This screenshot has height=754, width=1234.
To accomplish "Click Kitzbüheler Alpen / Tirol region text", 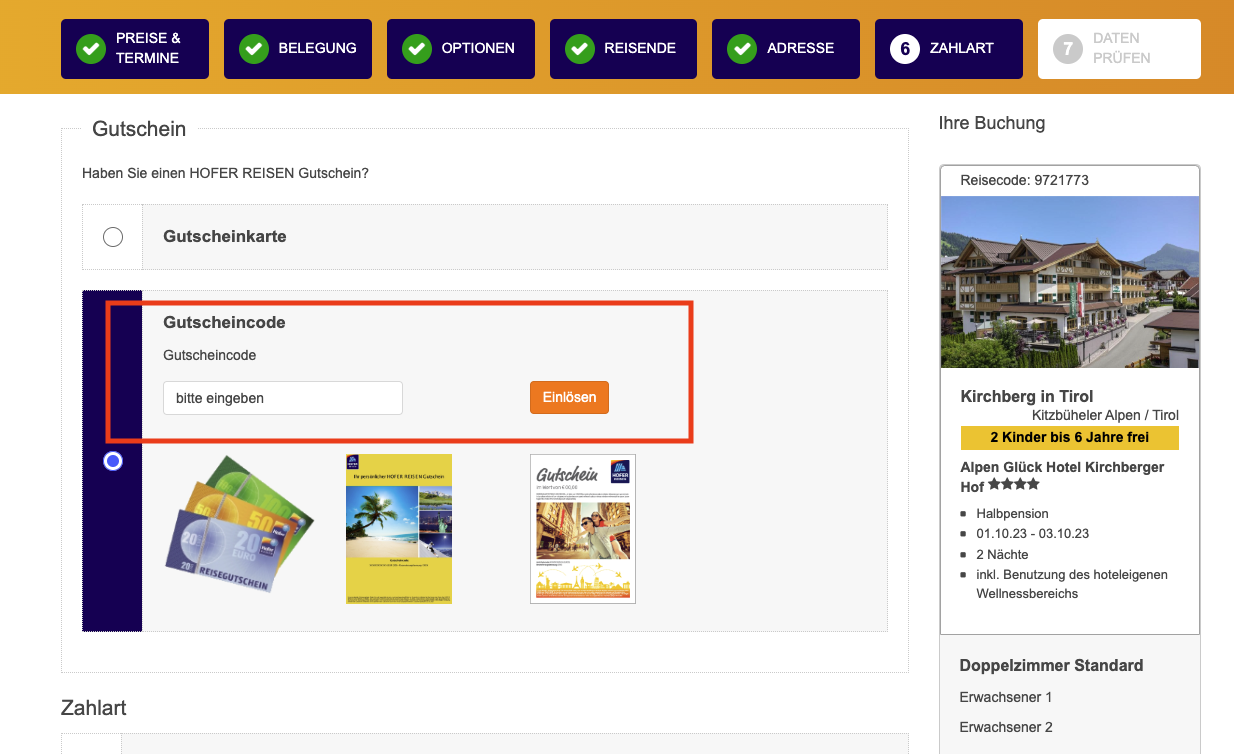I will pos(1106,415).
